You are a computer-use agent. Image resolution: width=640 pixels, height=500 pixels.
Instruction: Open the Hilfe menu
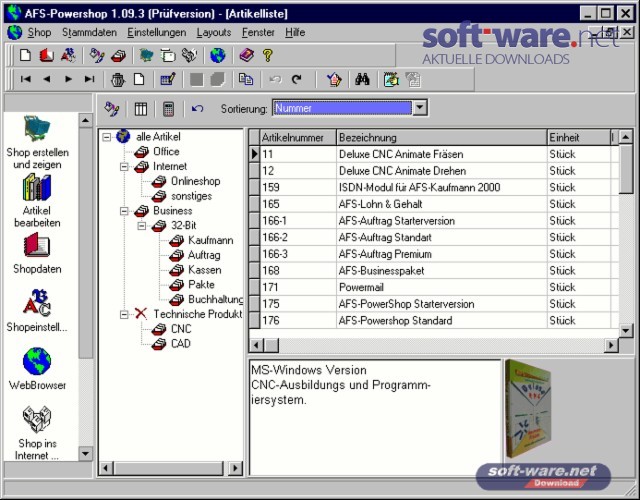[x=295, y=32]
